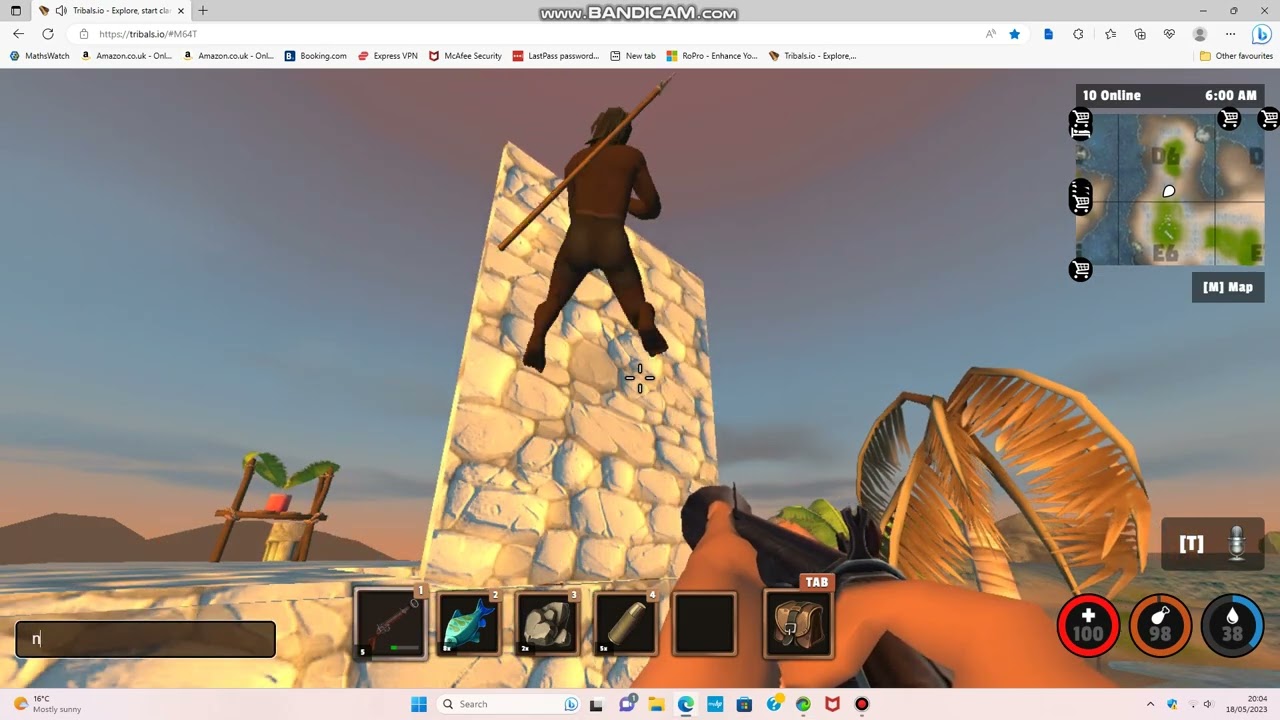This screenshot has height=720, width=1280.
Task: Open MathsWatch bookmark
Action: point(40,56)
